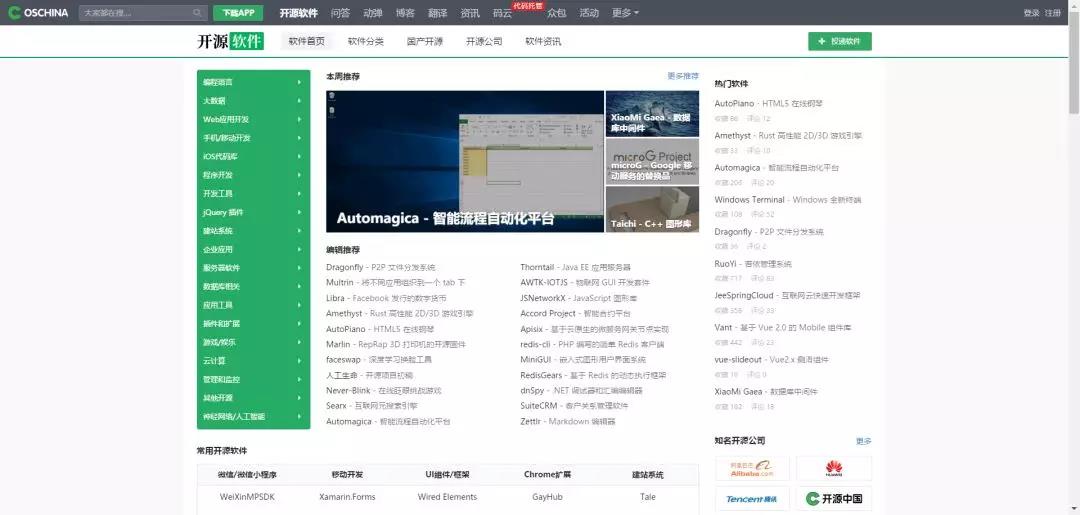This screenshot has width=1080, height=515.
Task: Expand the 大数据 category
Action: coord(253,101)
